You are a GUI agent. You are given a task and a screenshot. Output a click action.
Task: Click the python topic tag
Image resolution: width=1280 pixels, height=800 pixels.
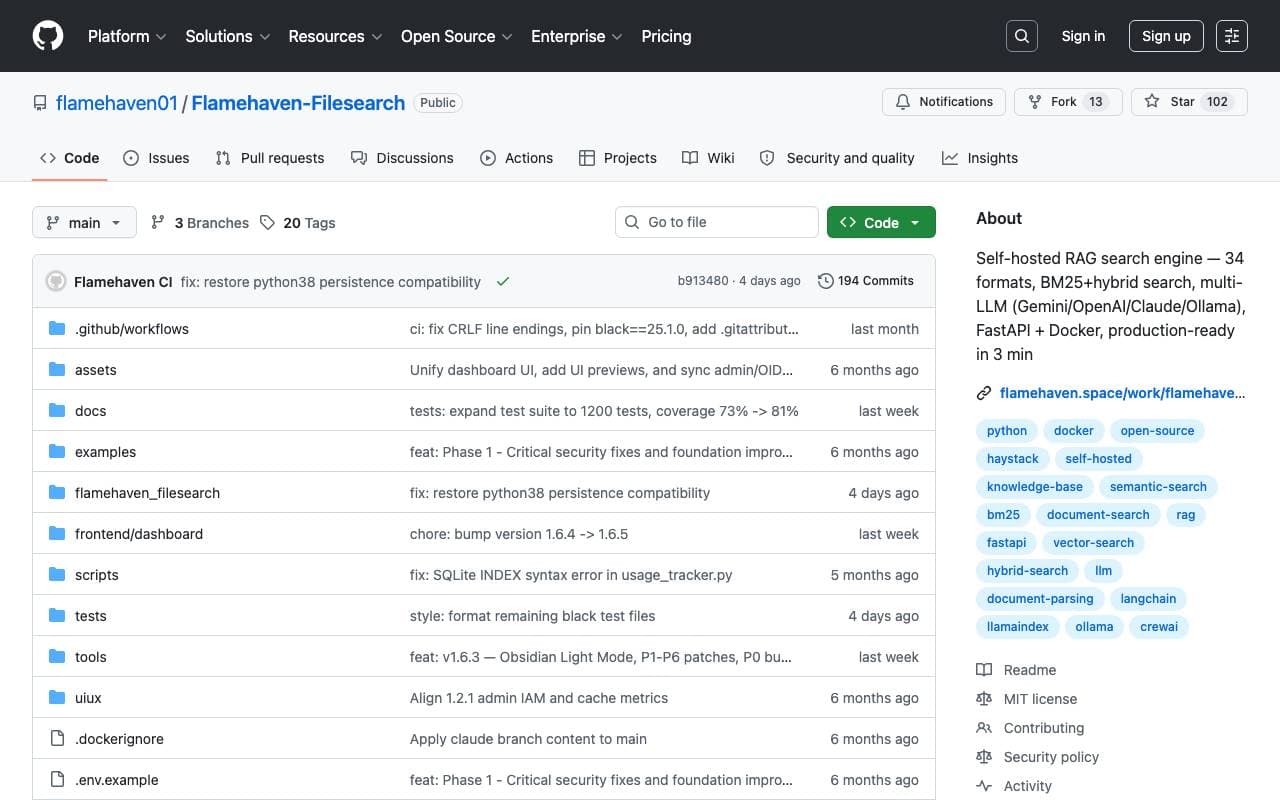[x=1007, y=431]
